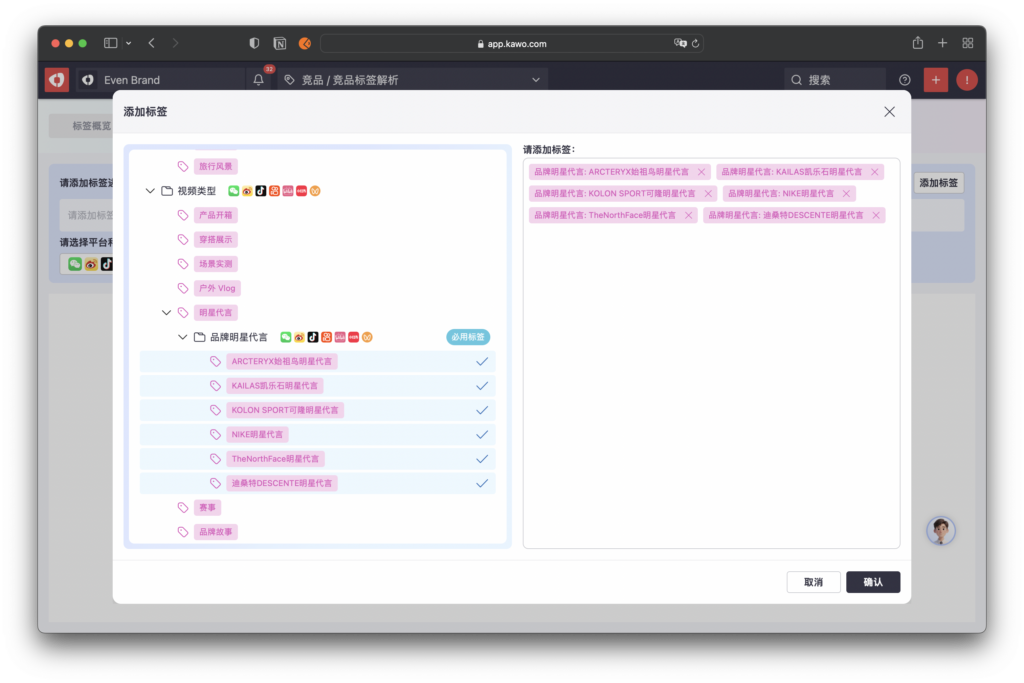
Task: Click the 取消 button
Action: pyautogui.click(x=812, y=582)
